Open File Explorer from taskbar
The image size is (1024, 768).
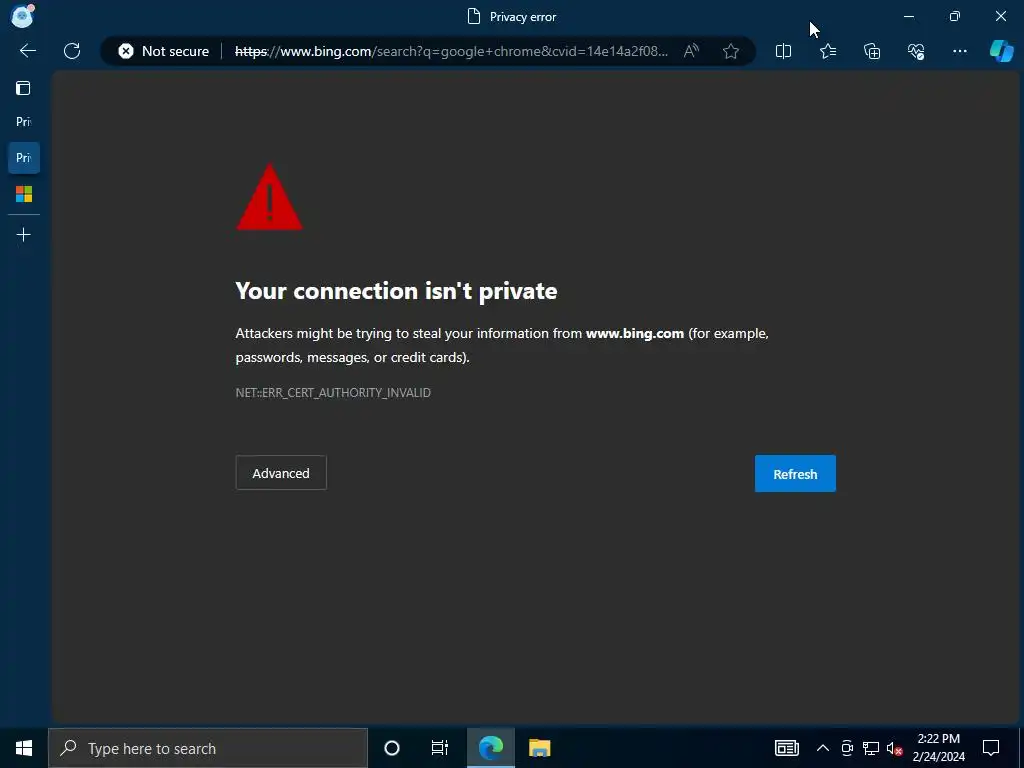[539, 748]
